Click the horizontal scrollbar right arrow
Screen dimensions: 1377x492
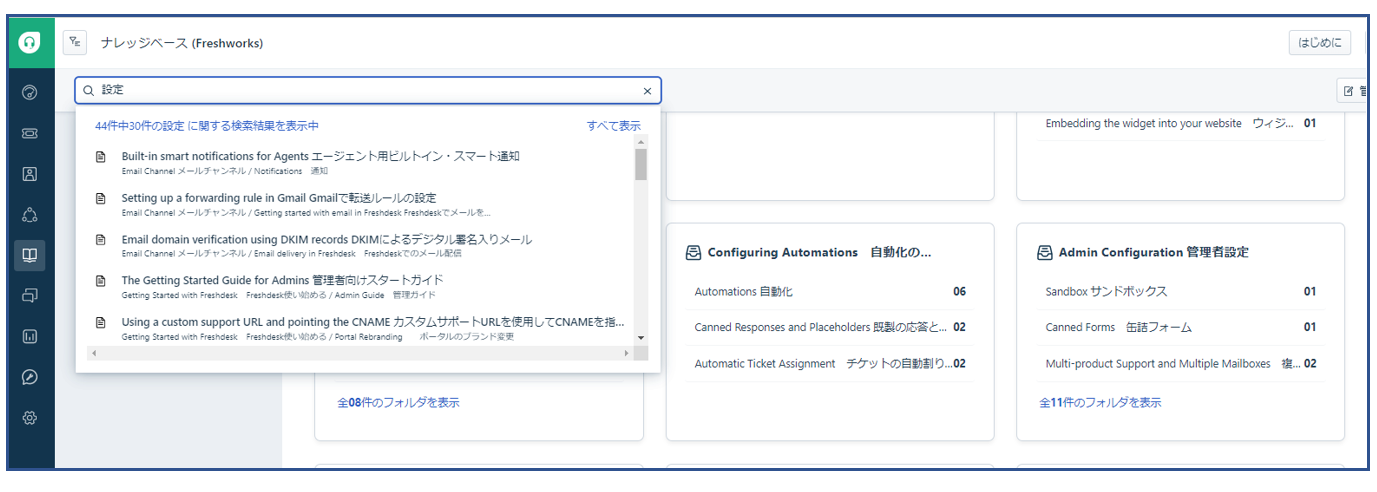click(627, 353)
